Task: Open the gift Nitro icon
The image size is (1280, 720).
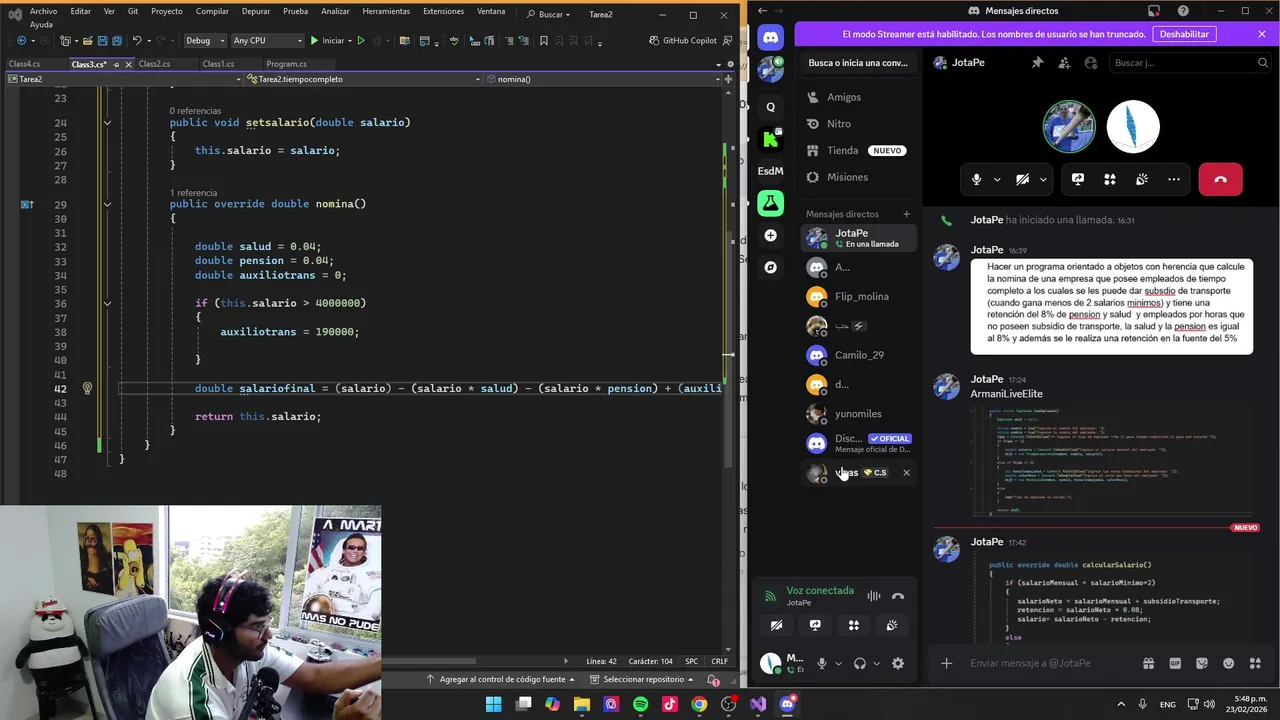Action: point(1149,663)
